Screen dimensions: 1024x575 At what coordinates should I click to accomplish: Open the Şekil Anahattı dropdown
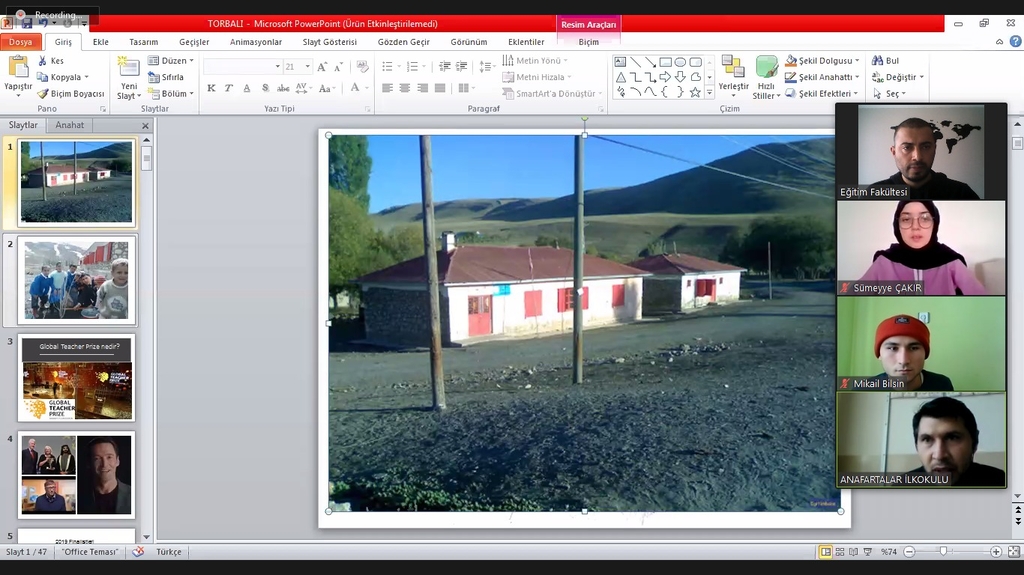(x=857, y=77)
